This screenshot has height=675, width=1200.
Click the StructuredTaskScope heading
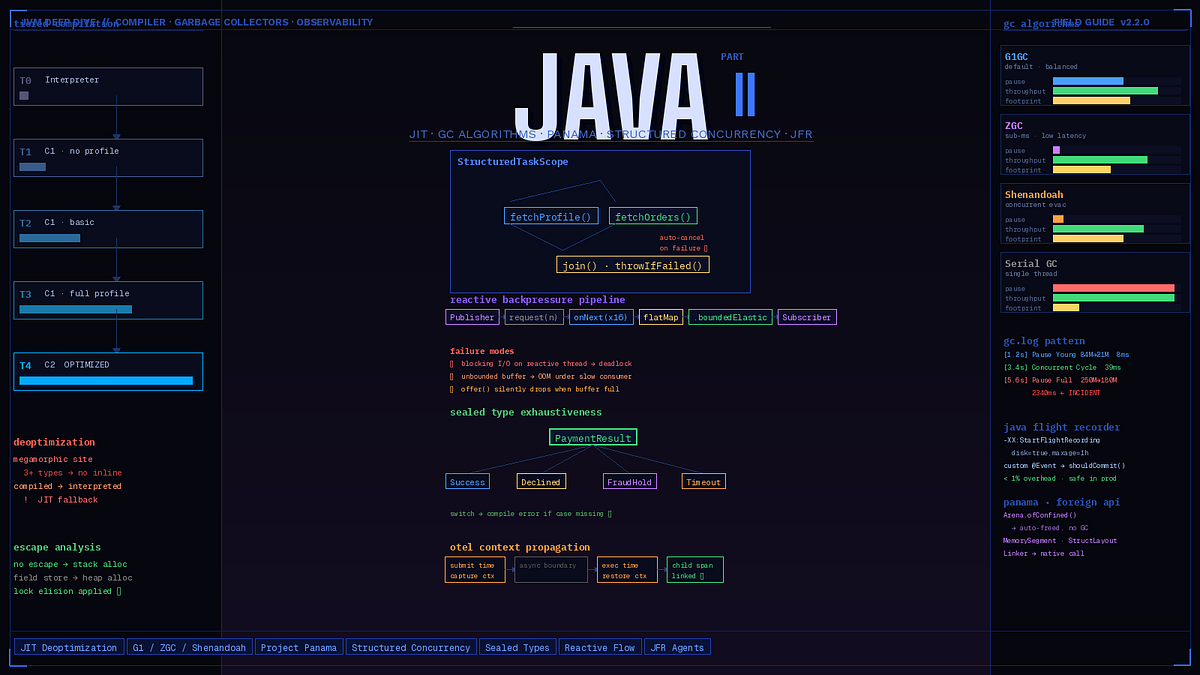(x=513, y=162)
